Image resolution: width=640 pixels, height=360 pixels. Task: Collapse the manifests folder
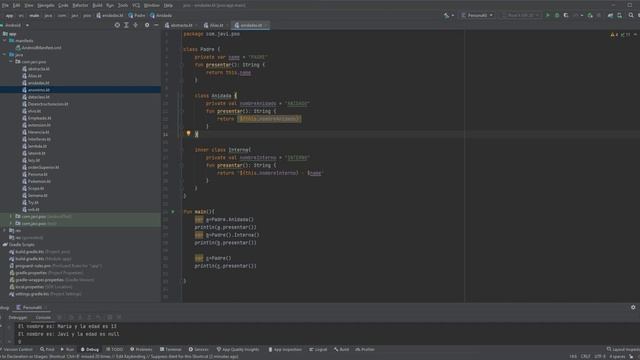coord(4,41)
